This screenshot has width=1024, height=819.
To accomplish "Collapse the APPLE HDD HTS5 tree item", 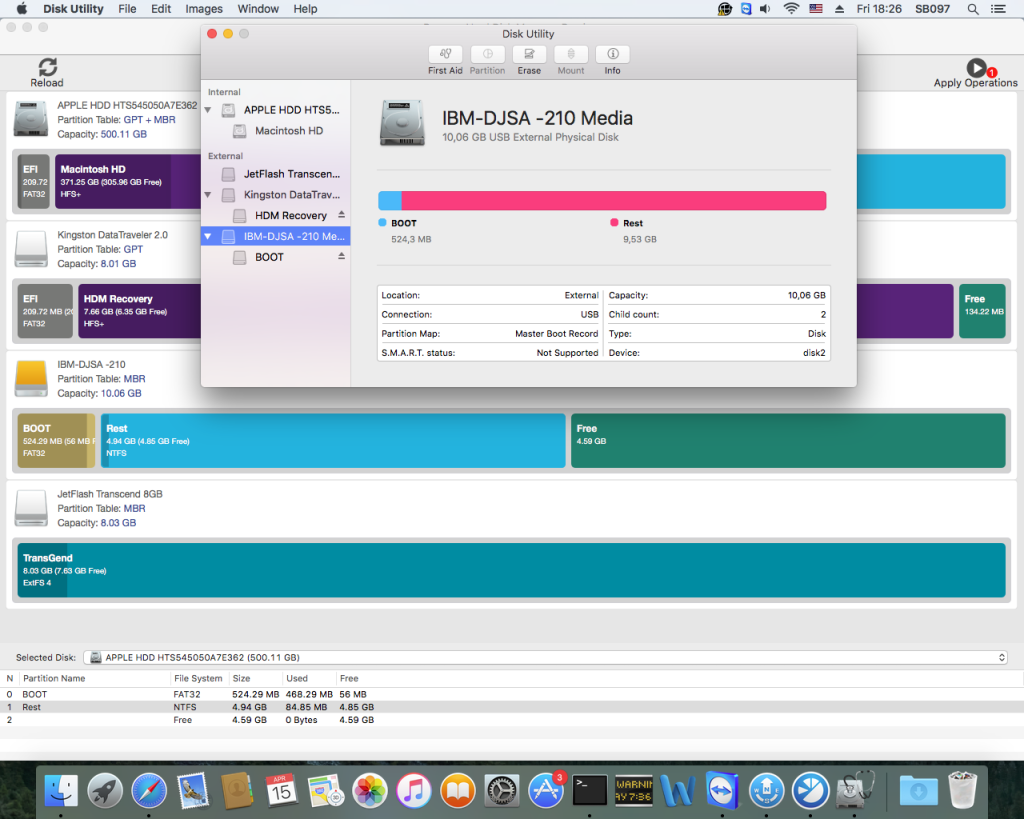I will 208,110.
